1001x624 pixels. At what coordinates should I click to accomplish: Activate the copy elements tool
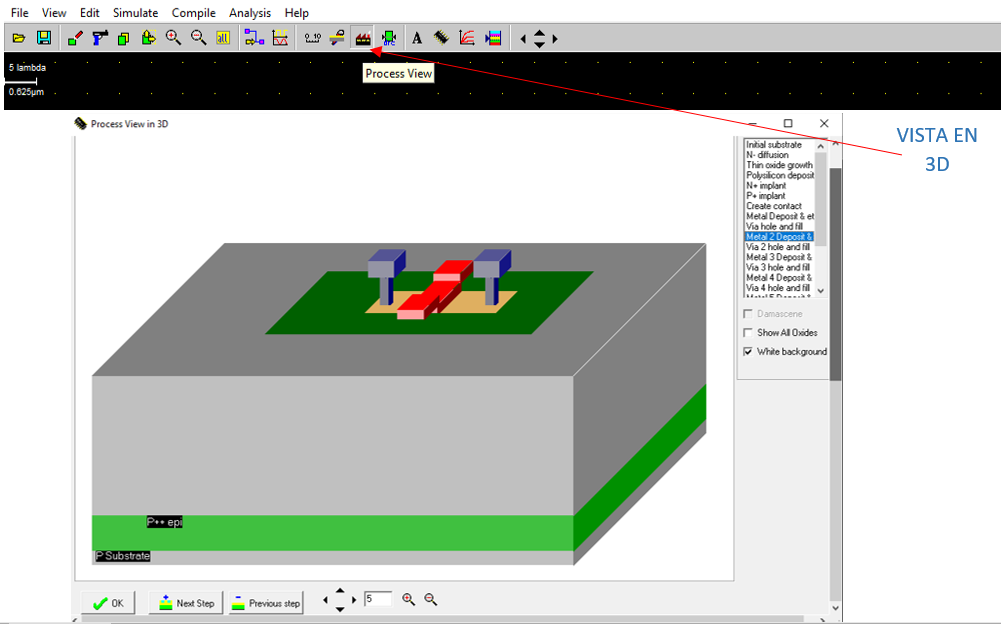(x=124, y=38)
